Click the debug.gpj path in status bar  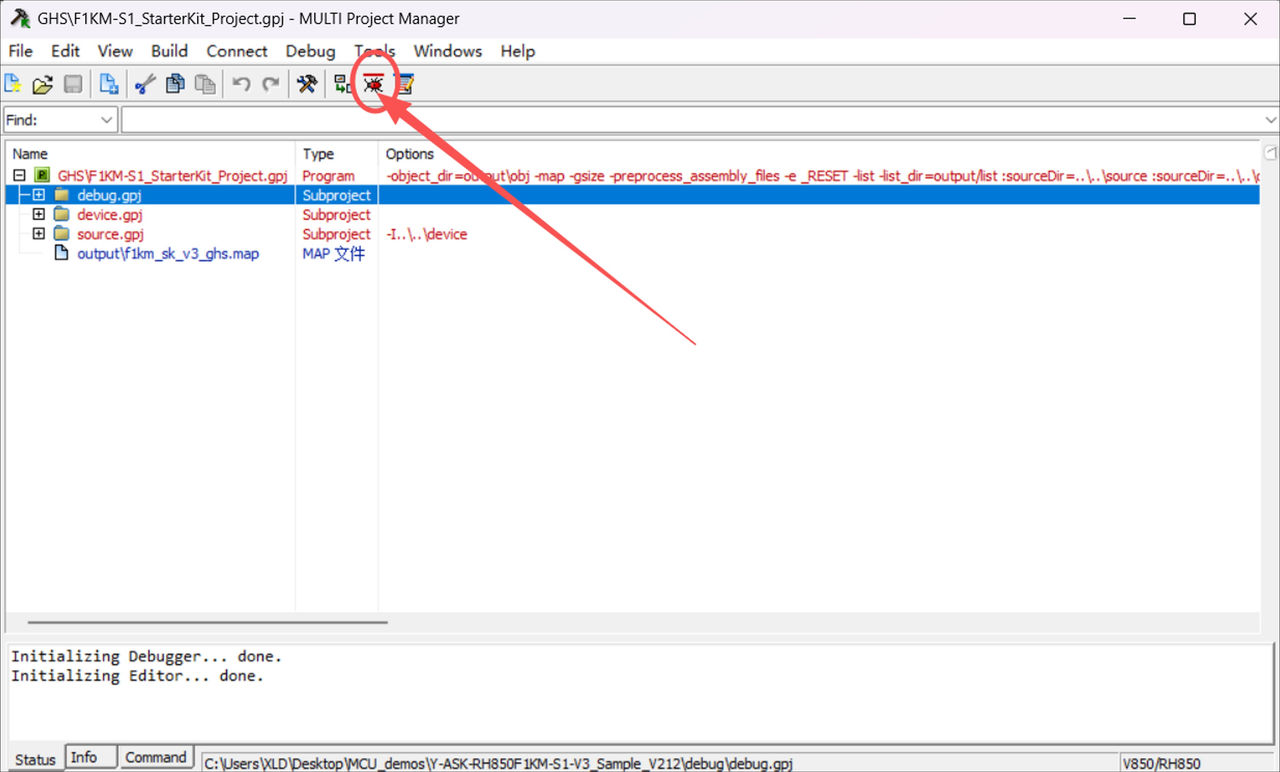pyautogui.click(x=499, y=763)
